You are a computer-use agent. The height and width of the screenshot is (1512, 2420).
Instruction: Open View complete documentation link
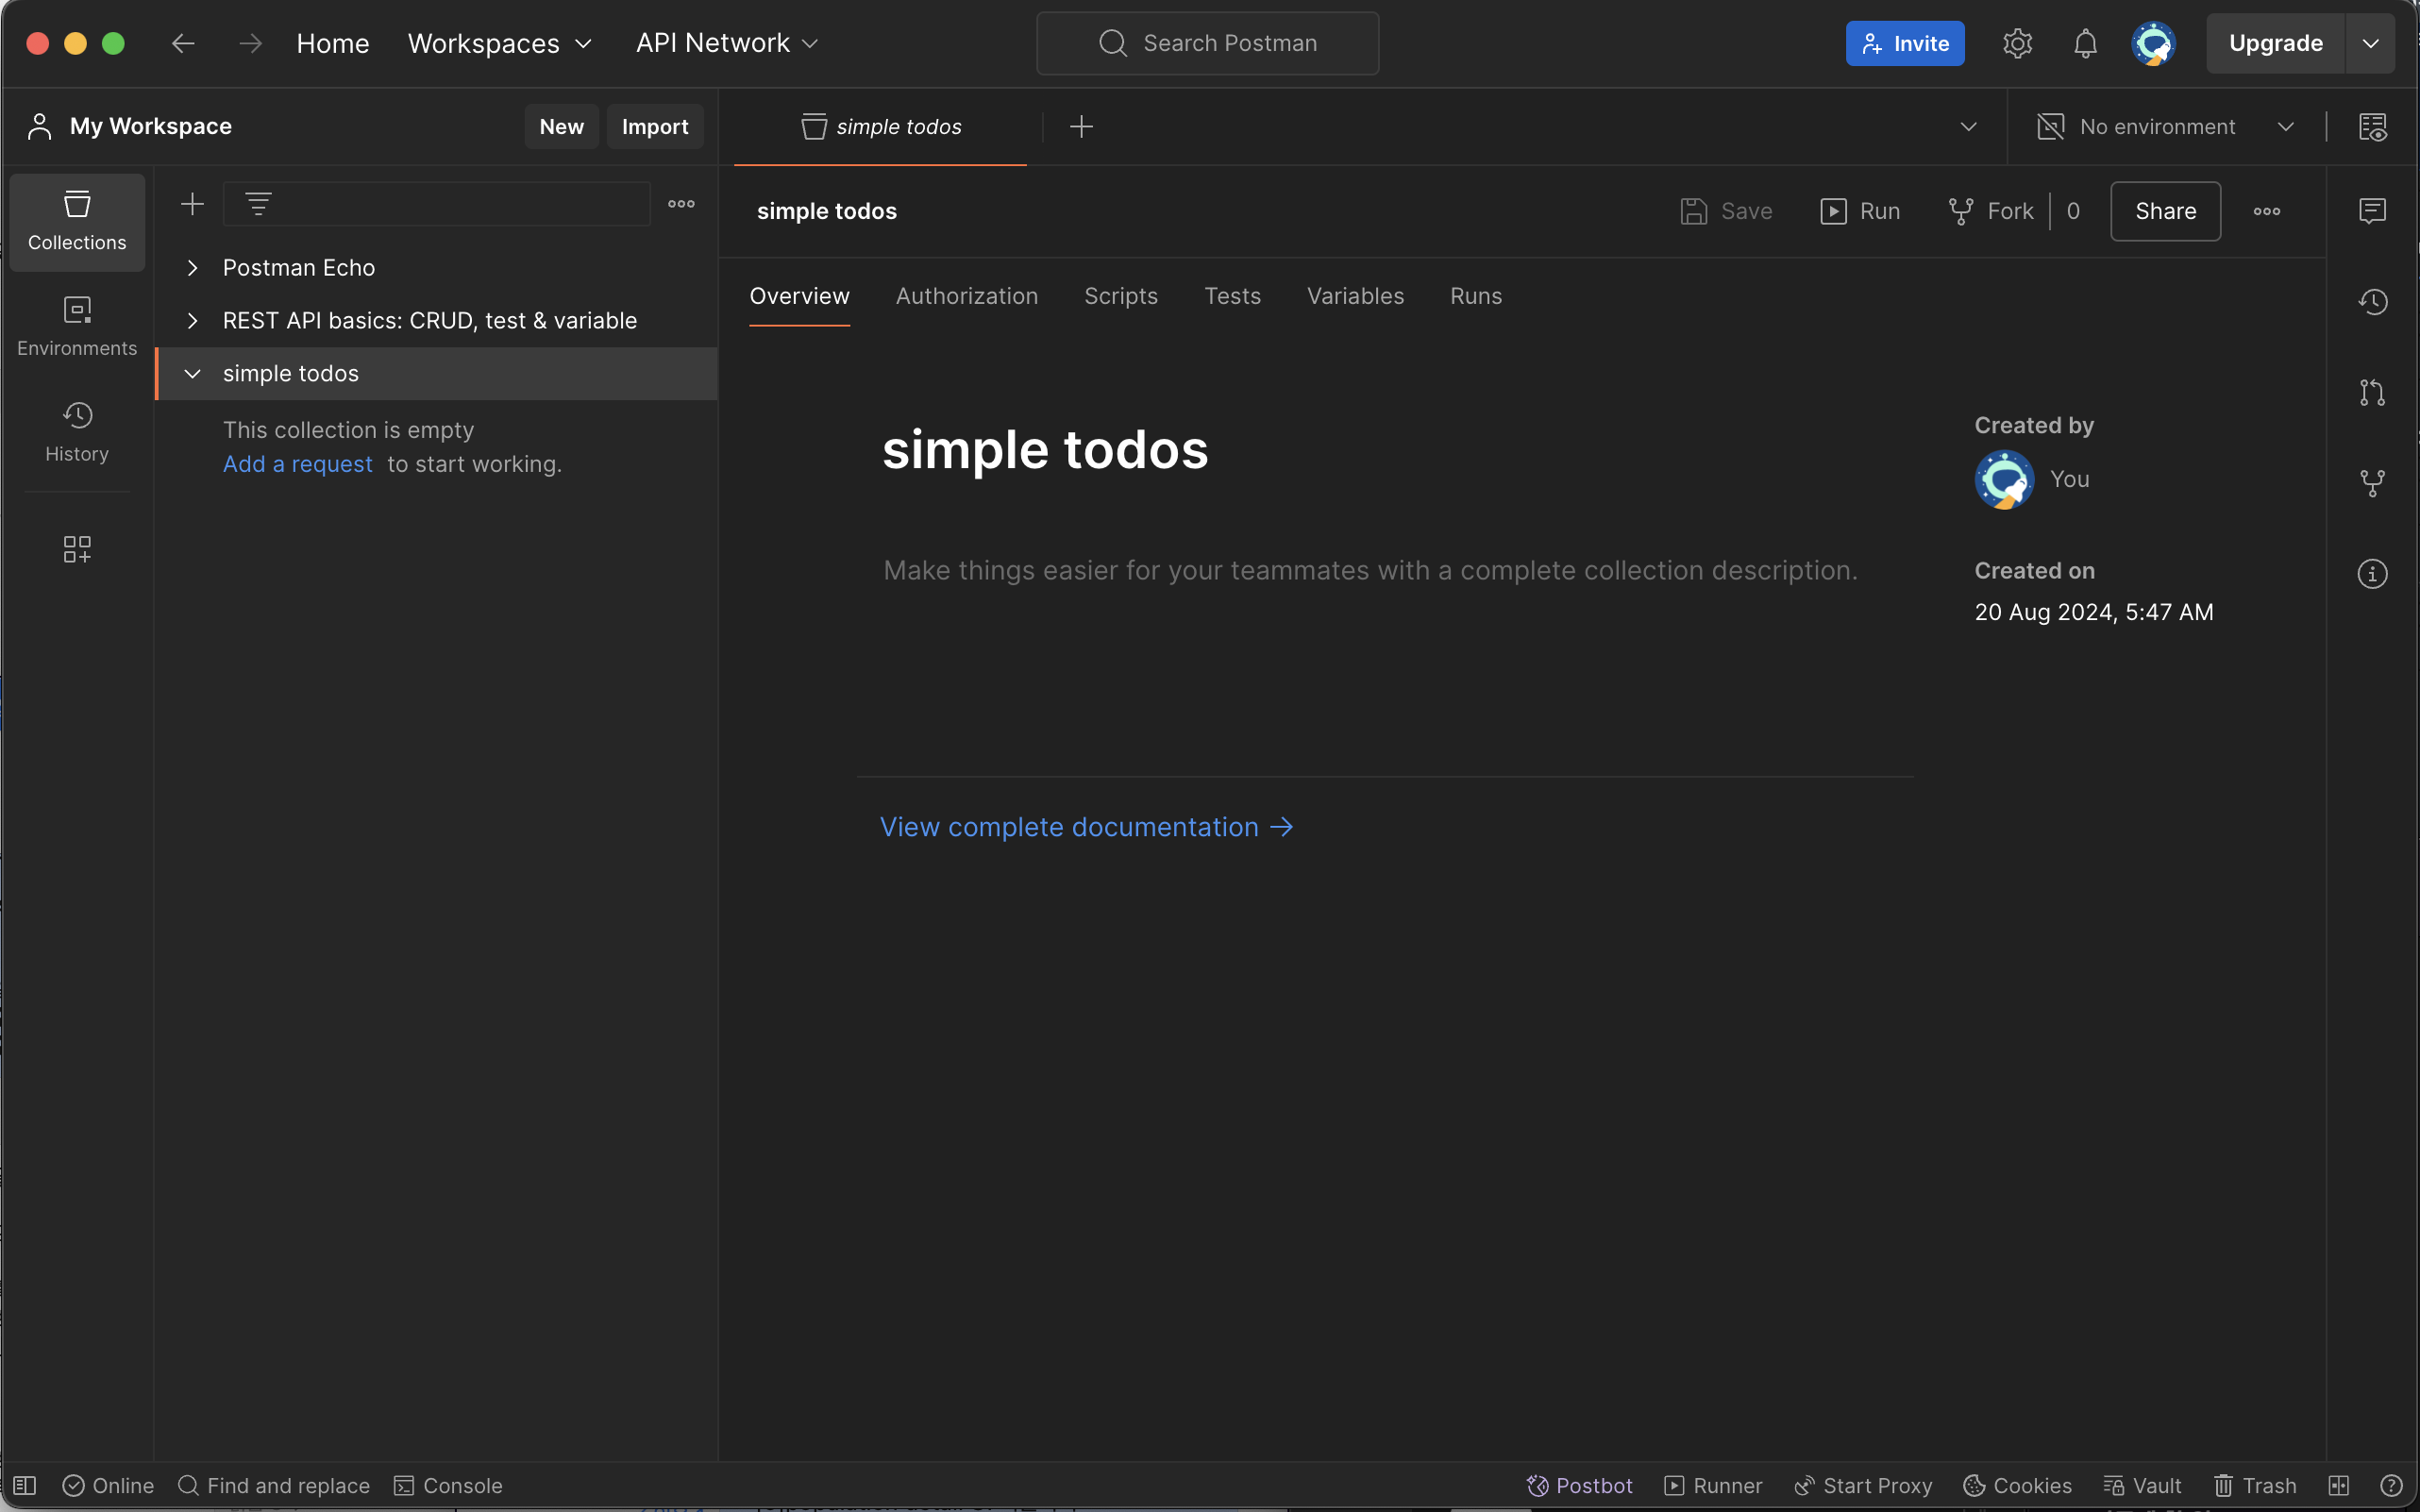coord(1086,827)
